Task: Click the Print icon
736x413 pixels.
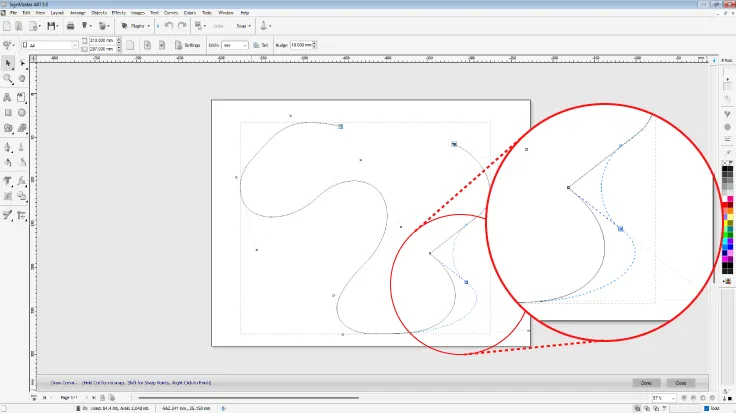Action: (70, 26)
